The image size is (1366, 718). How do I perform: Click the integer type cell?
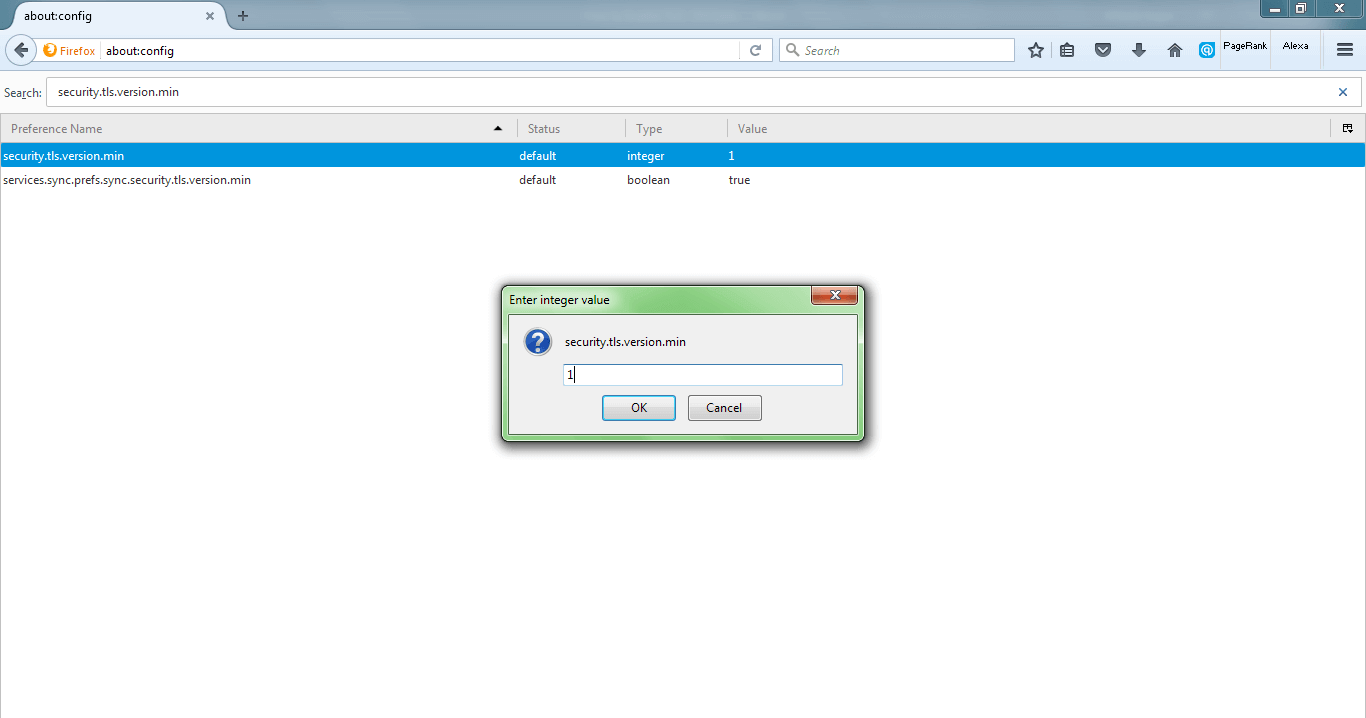645,156
